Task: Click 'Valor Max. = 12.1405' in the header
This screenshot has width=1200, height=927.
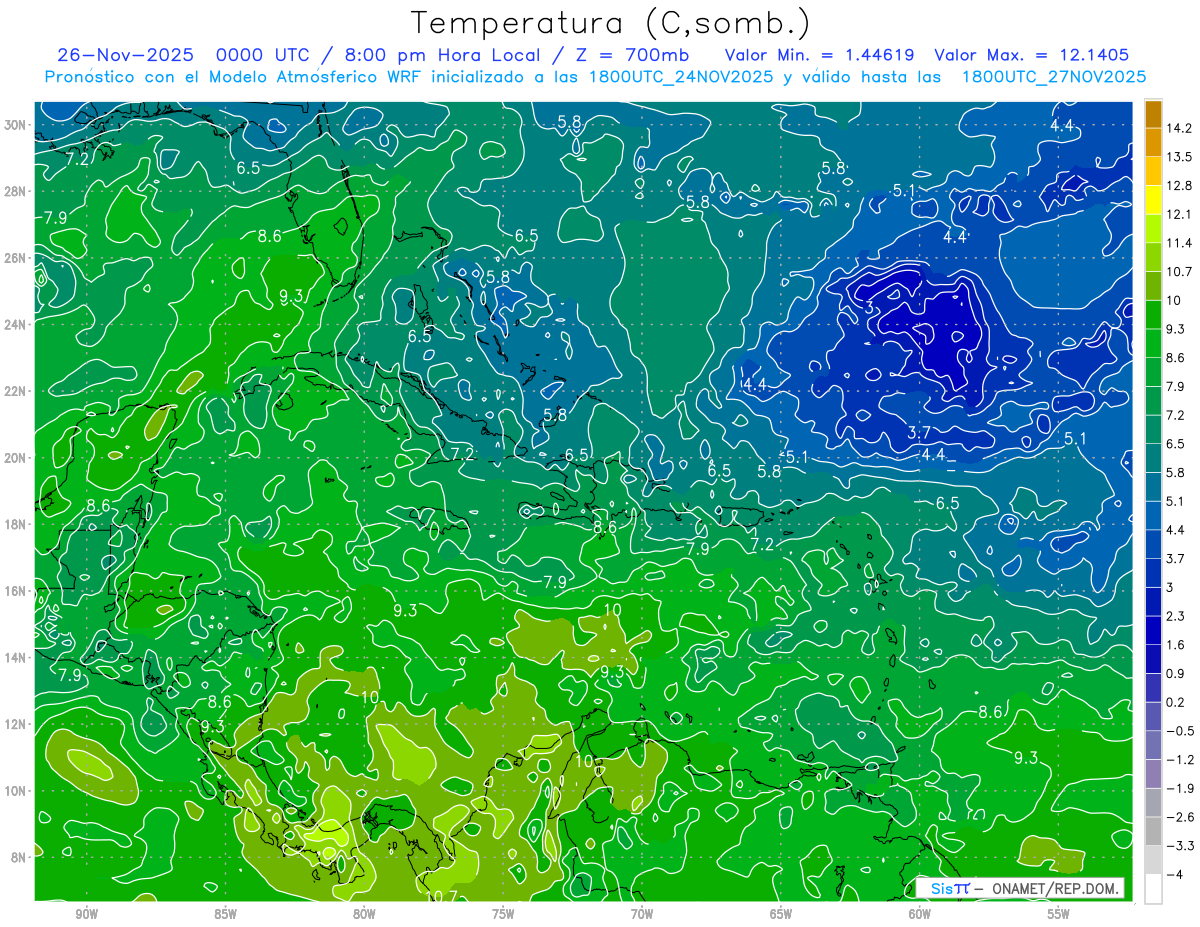Action: coord(1032,55)
